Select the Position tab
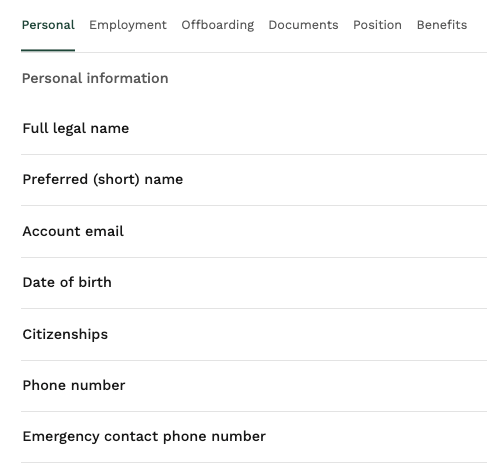The height and width of the screenshot is (468, 487). tap(377, 25)
